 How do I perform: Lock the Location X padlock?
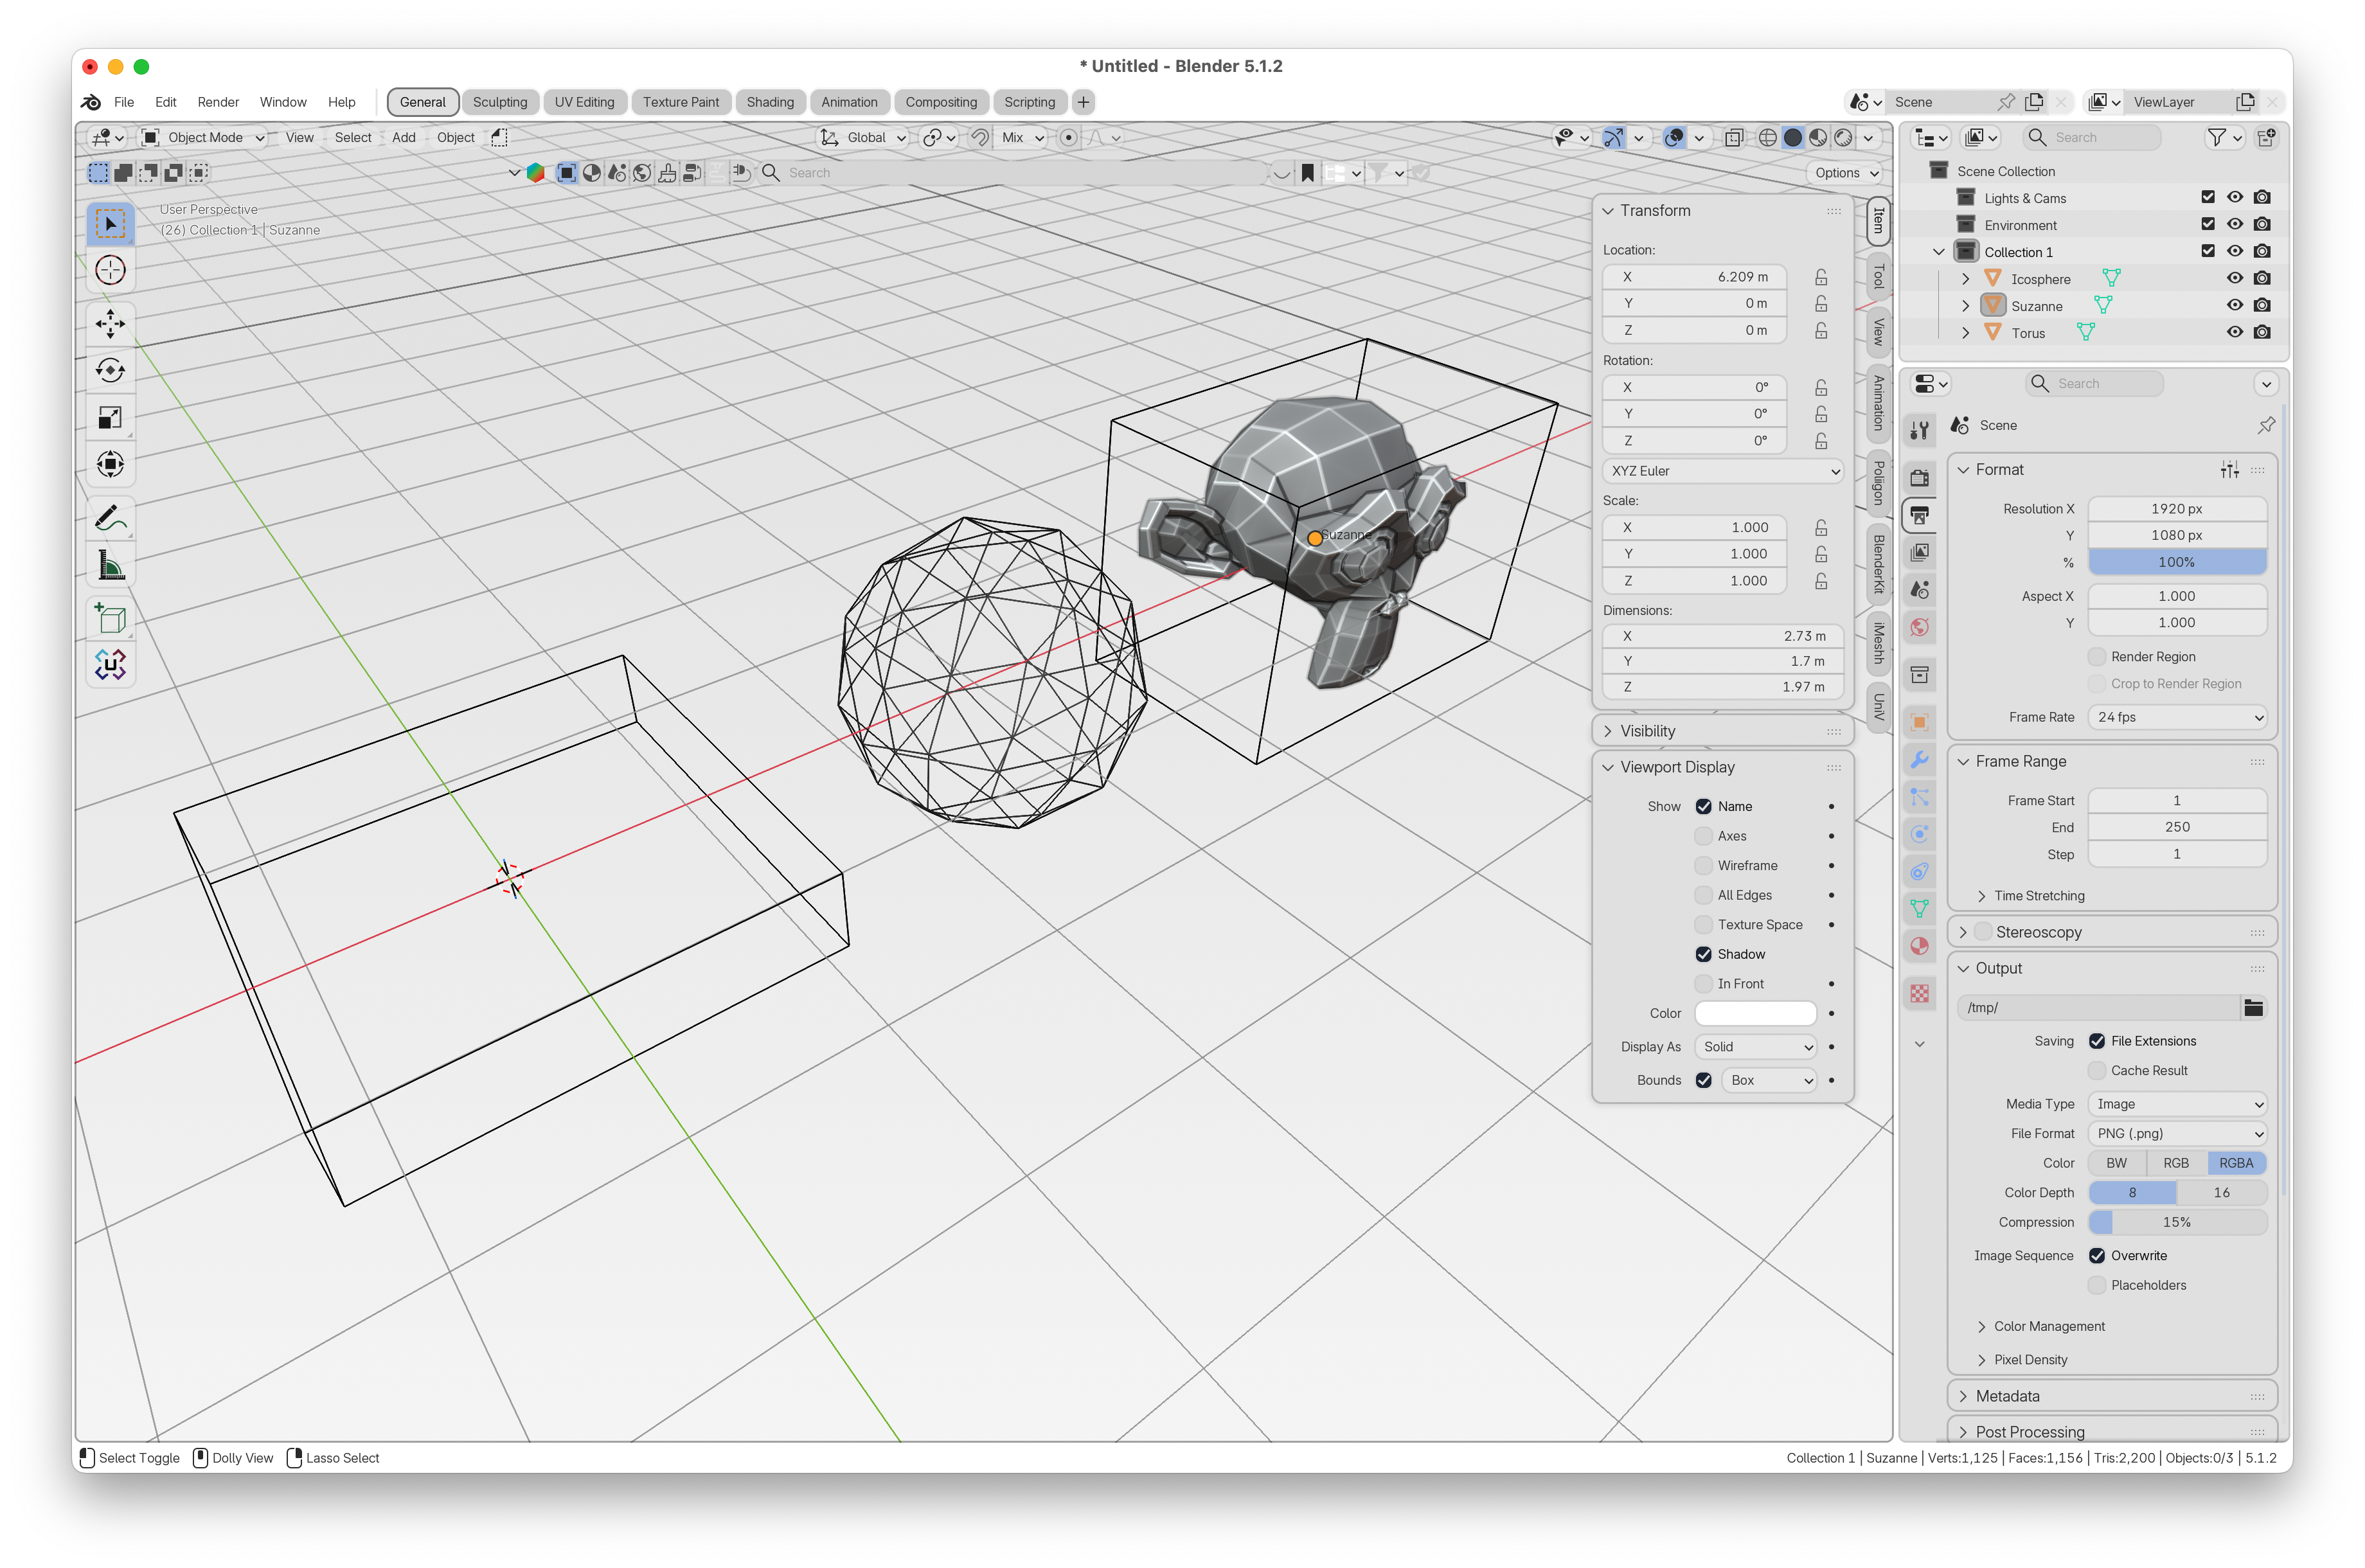(1821, 277)
